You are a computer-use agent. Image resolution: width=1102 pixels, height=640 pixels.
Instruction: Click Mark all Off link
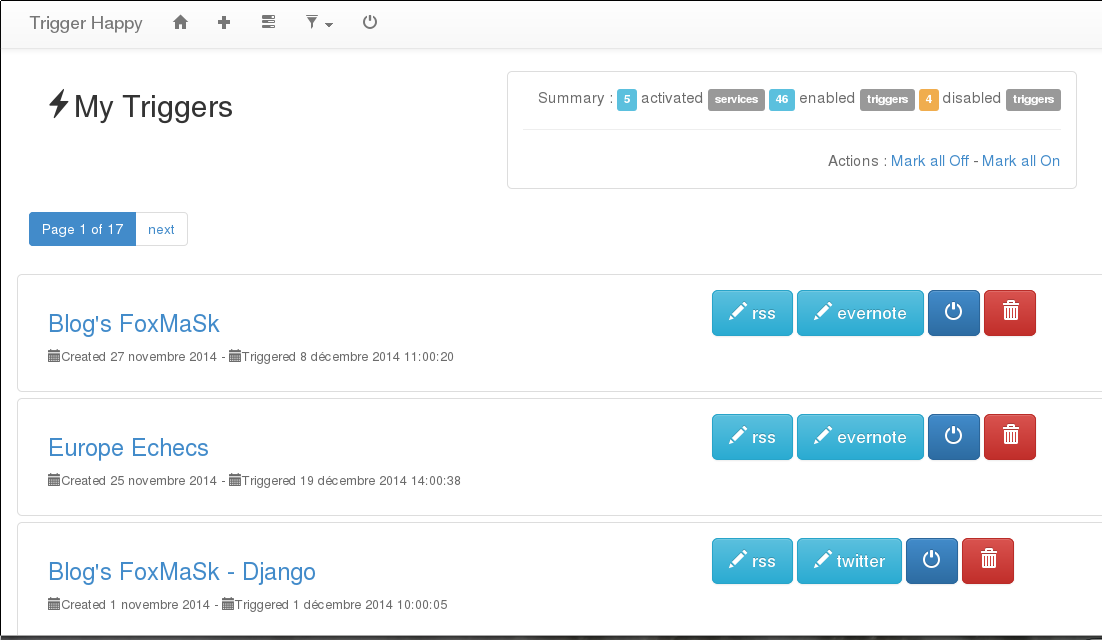930,161
